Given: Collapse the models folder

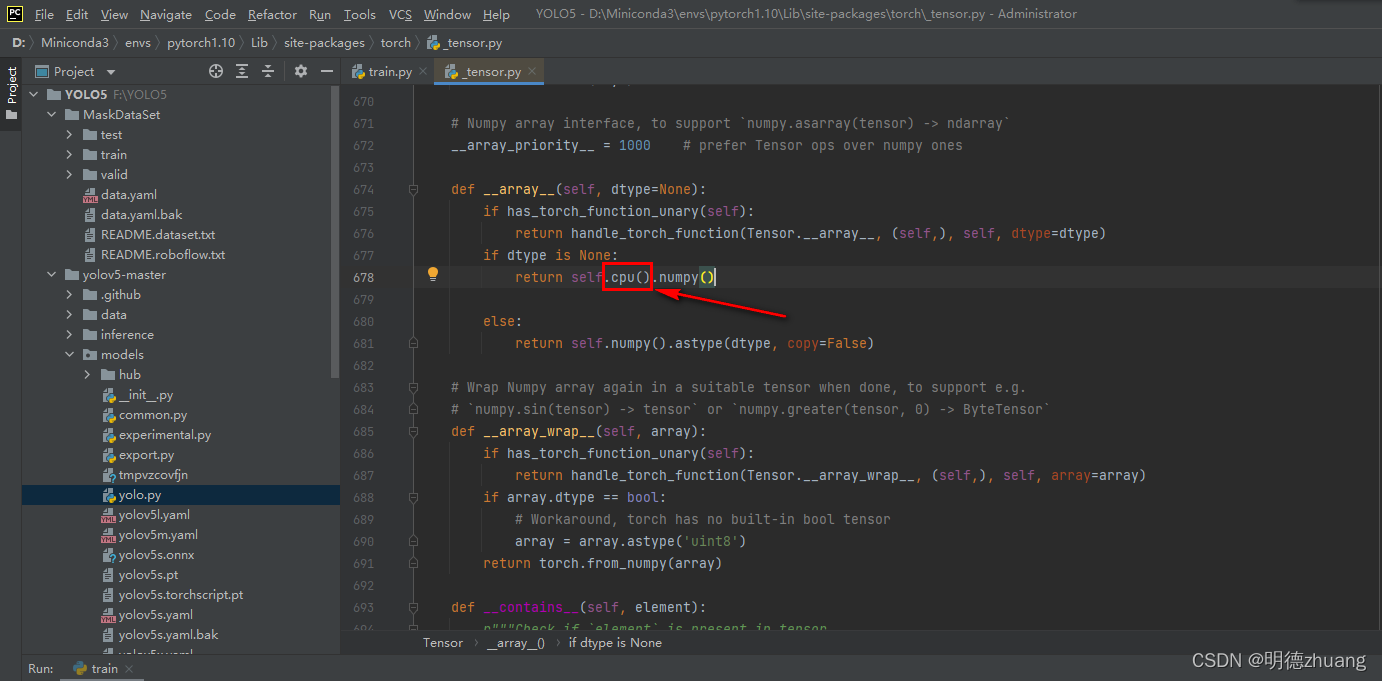Looking at the screenshot, I should point(69,354).
